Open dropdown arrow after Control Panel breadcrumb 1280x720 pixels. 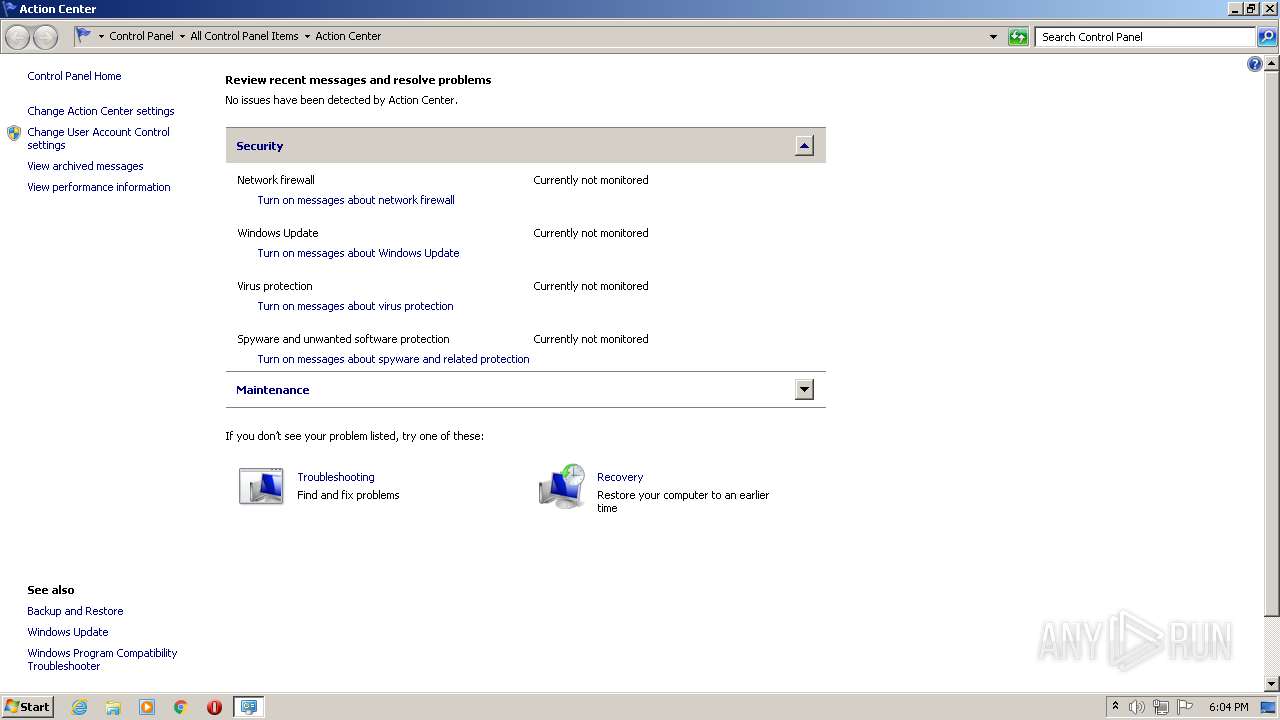pyautogui.click(x=182, y=37)
